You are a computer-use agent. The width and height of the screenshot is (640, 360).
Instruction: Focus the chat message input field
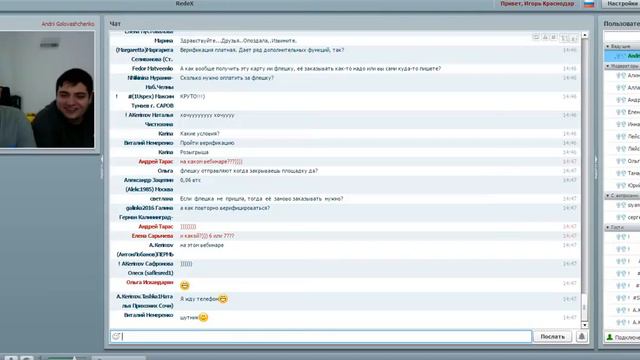[x=321, y=336]
